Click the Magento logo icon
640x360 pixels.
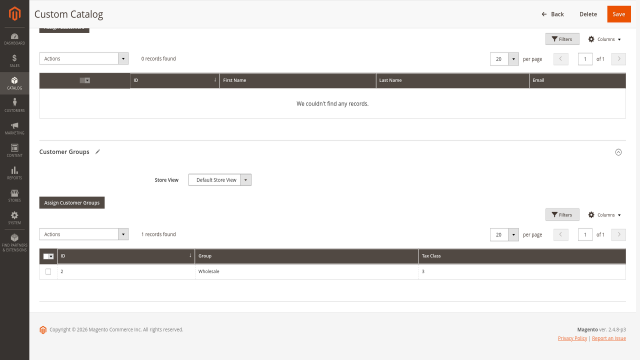point(14,13)
